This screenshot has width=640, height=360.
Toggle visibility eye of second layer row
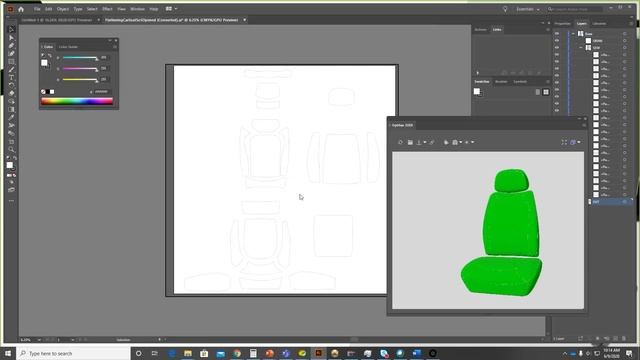[x=557, y=40]
